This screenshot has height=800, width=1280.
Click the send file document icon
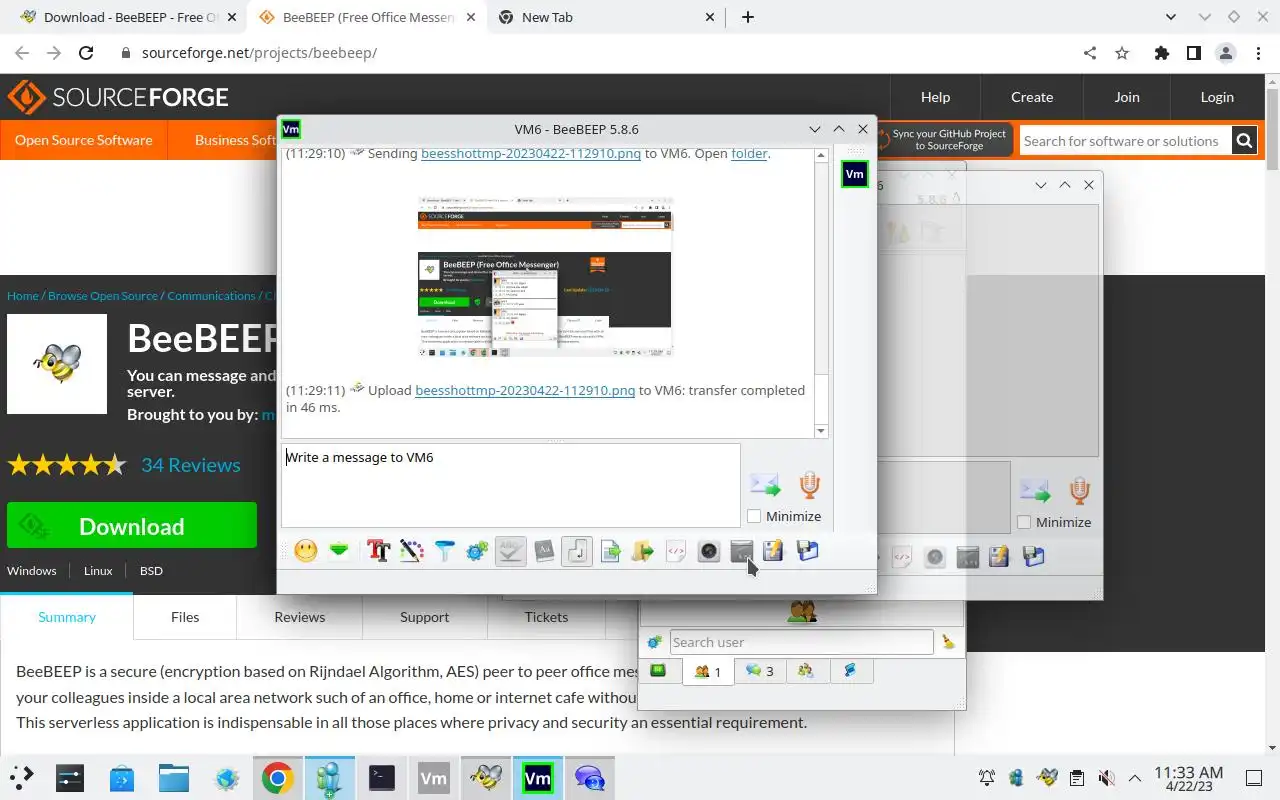[610, 551]
